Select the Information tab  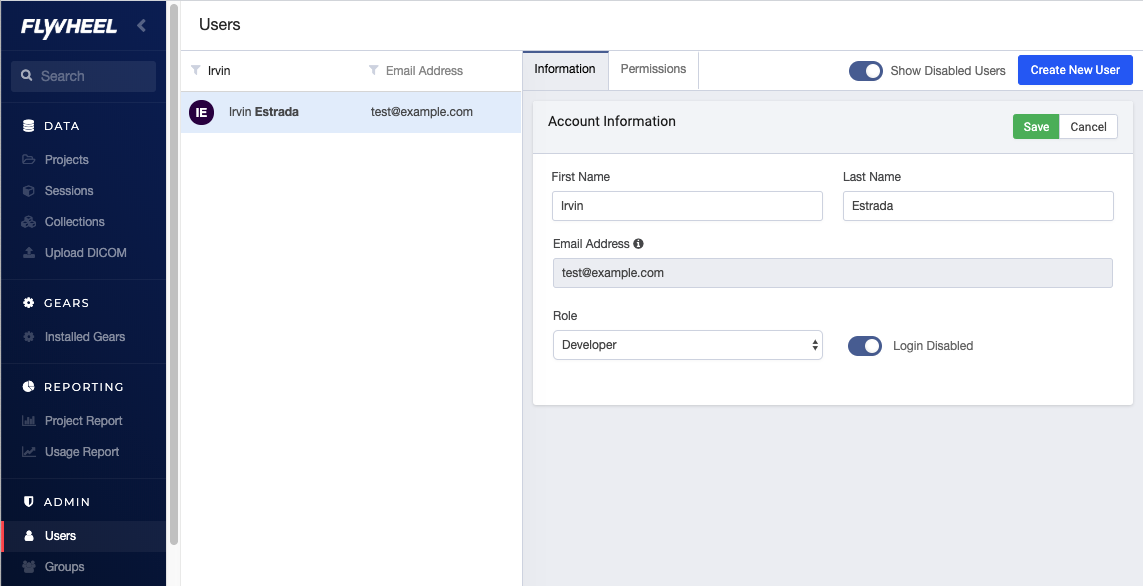565,69
